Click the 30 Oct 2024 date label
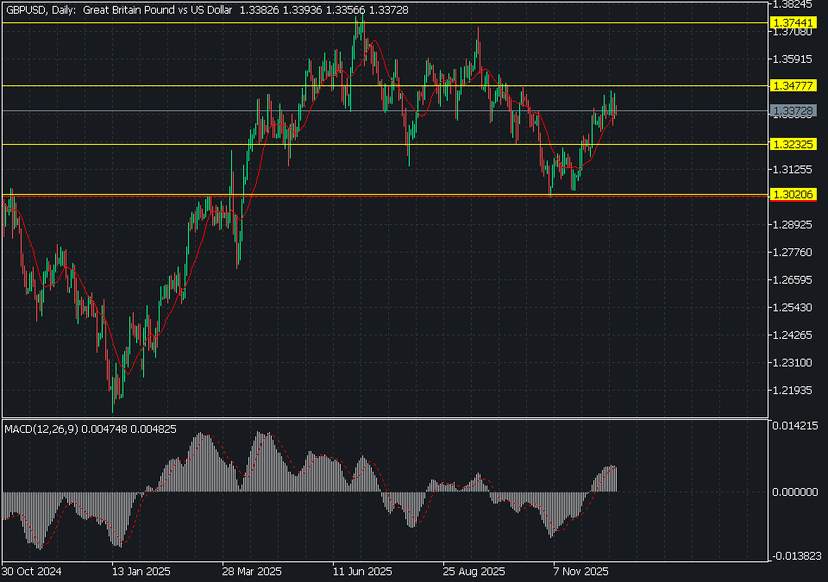Screen dimensions: 828x582 pos(32,573)
